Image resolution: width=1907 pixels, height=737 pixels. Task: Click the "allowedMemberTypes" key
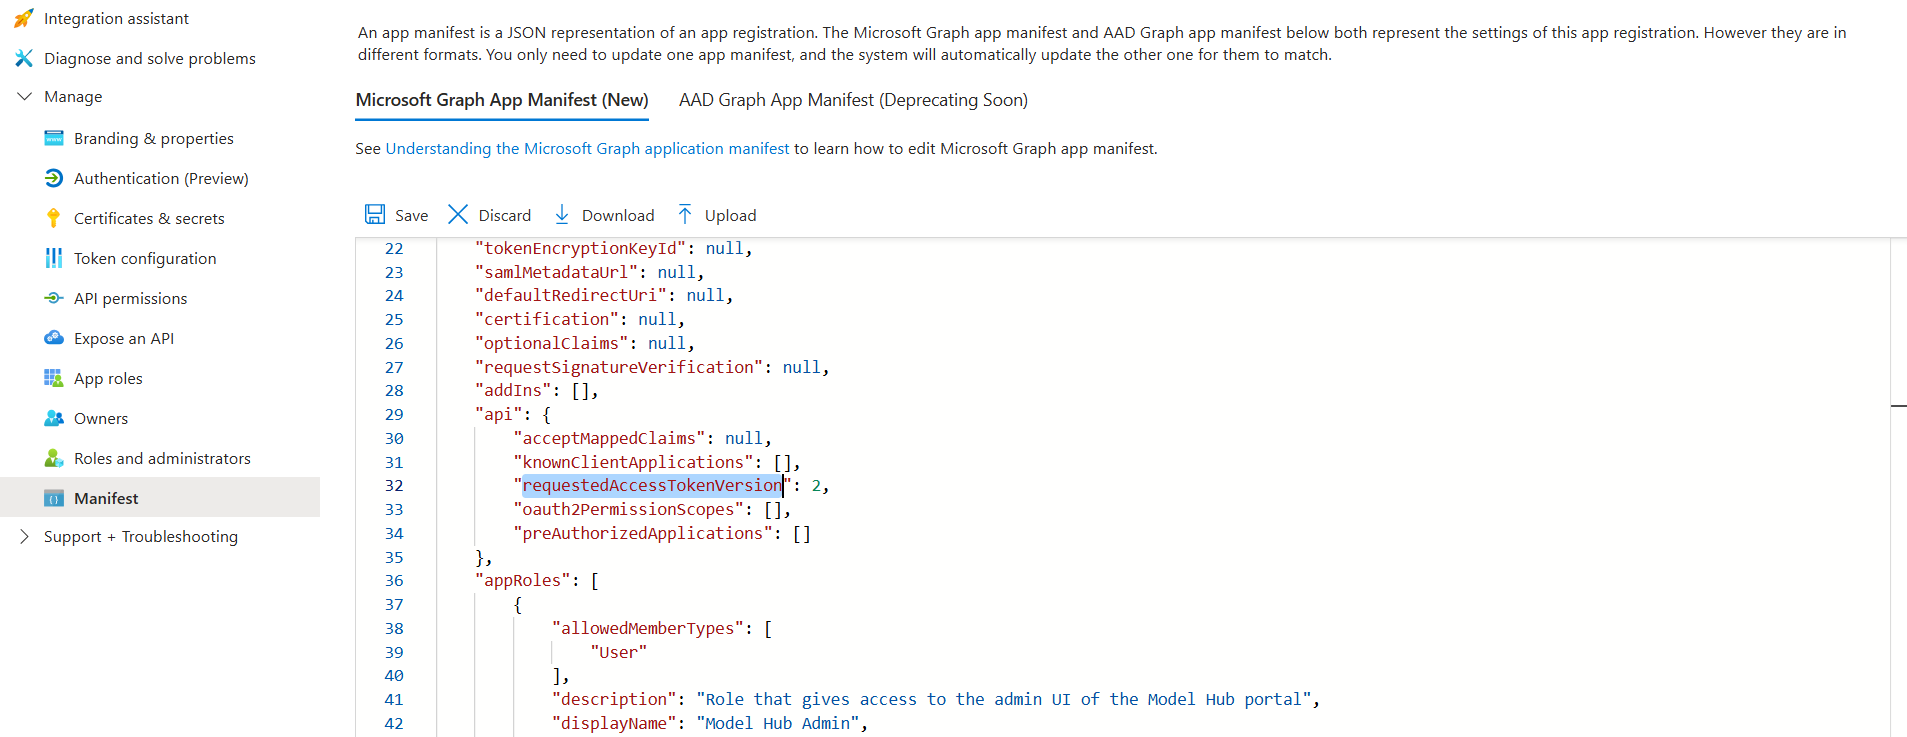click(x=648, y=629)
